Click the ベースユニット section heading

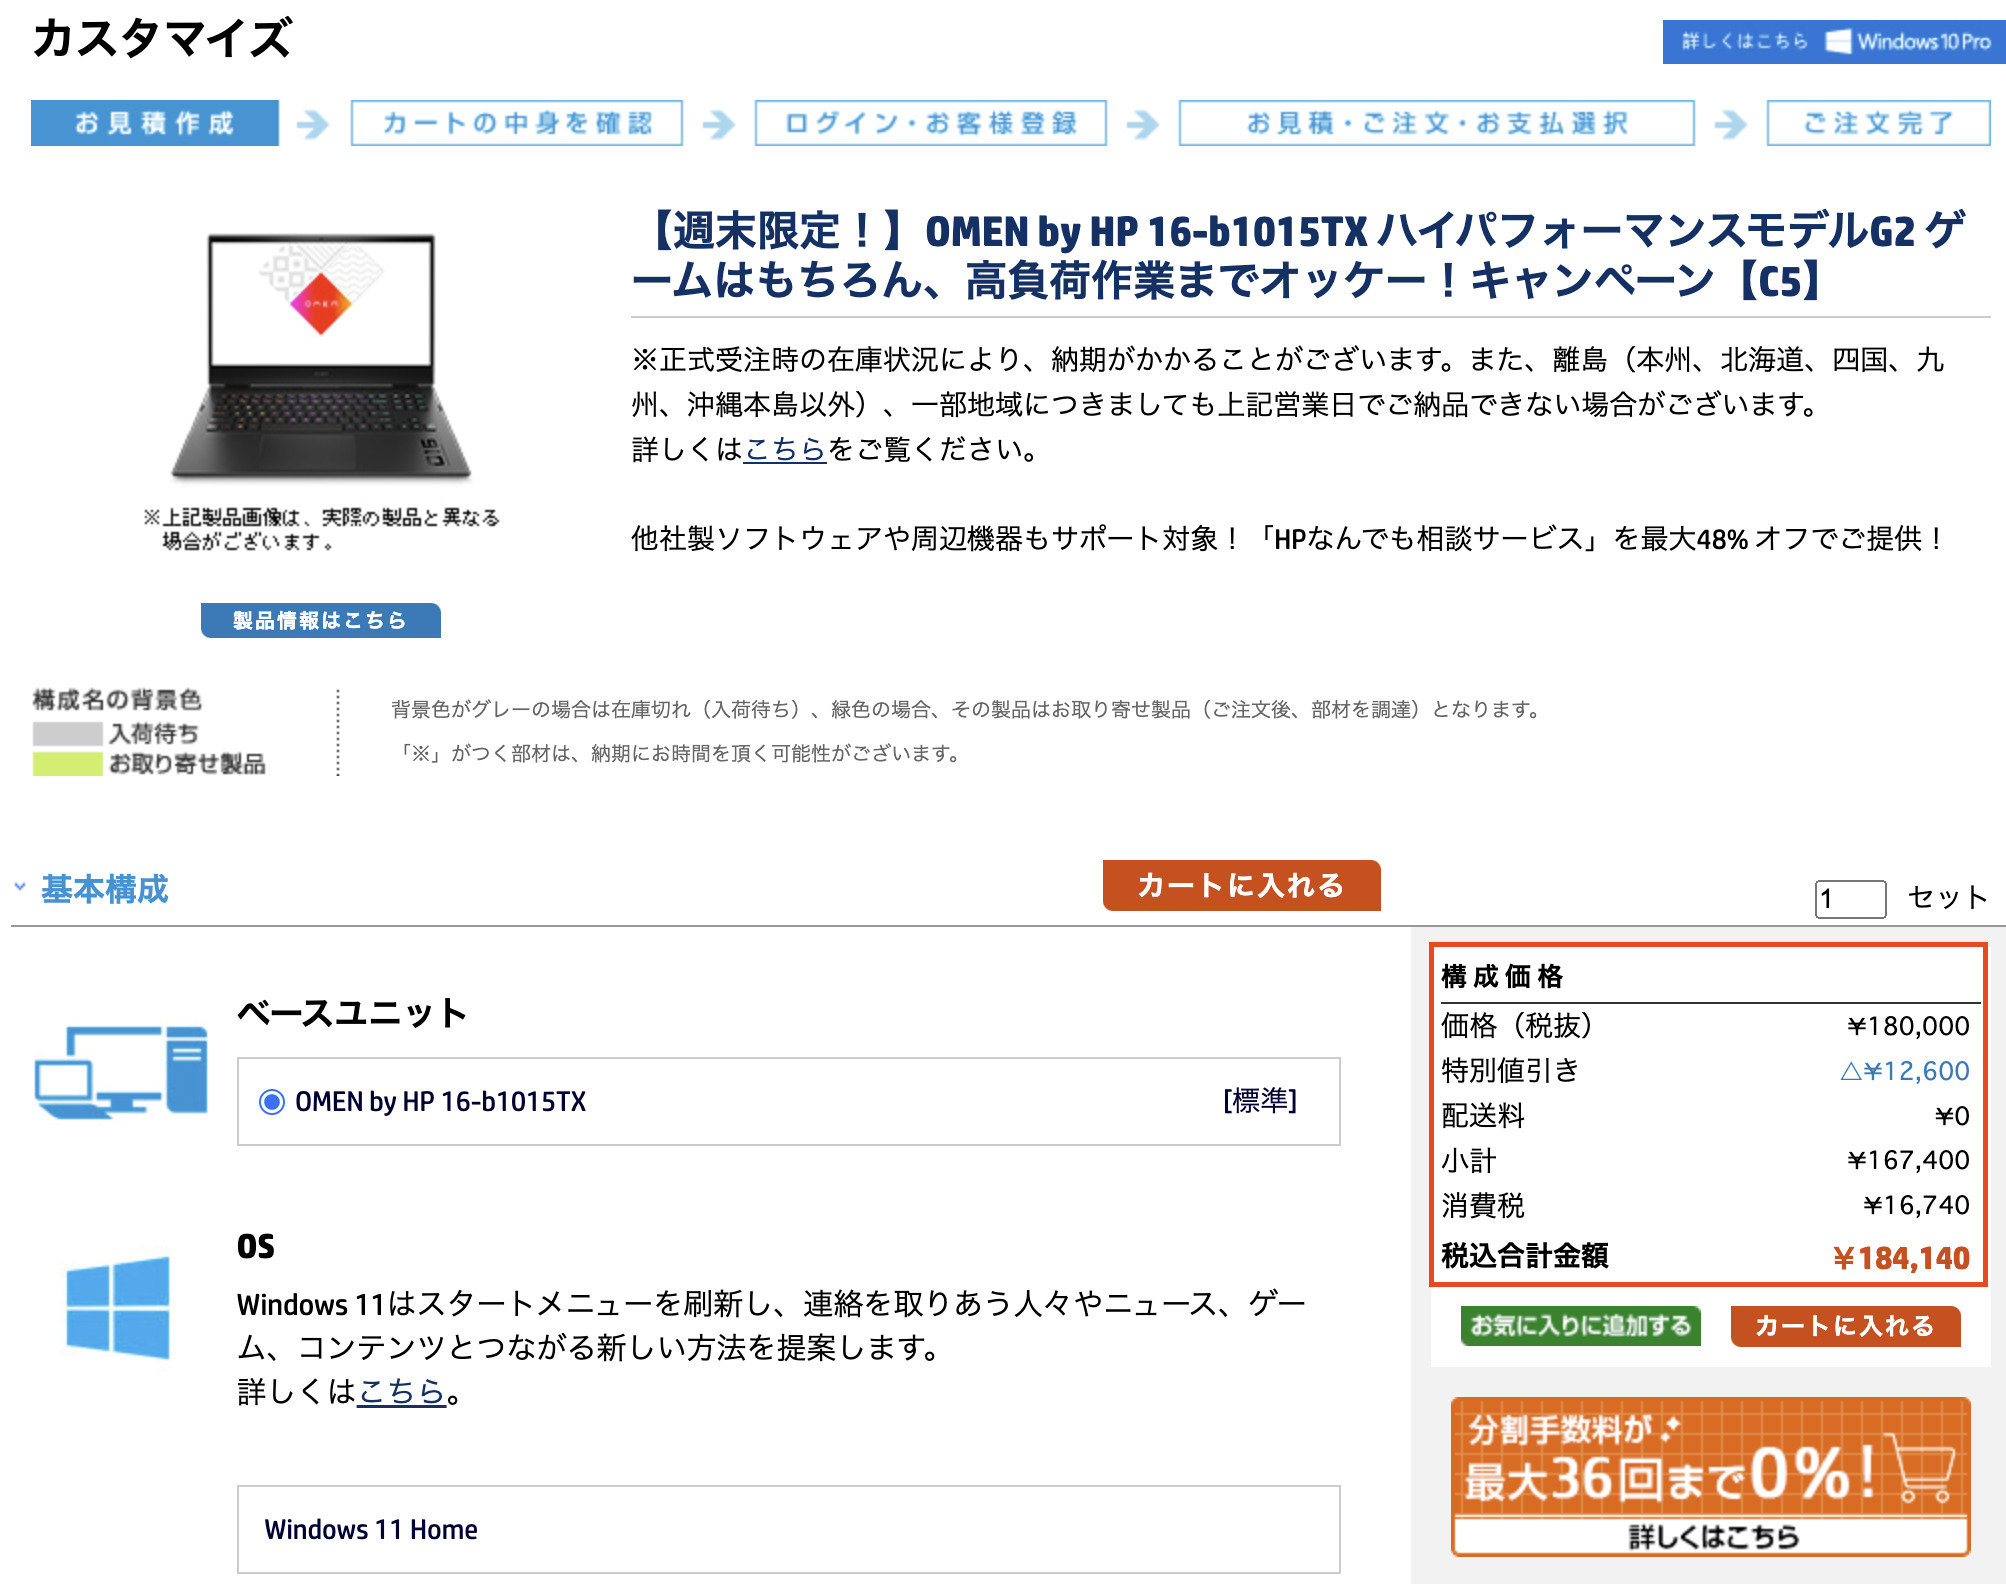click(x=353, y=1012)
